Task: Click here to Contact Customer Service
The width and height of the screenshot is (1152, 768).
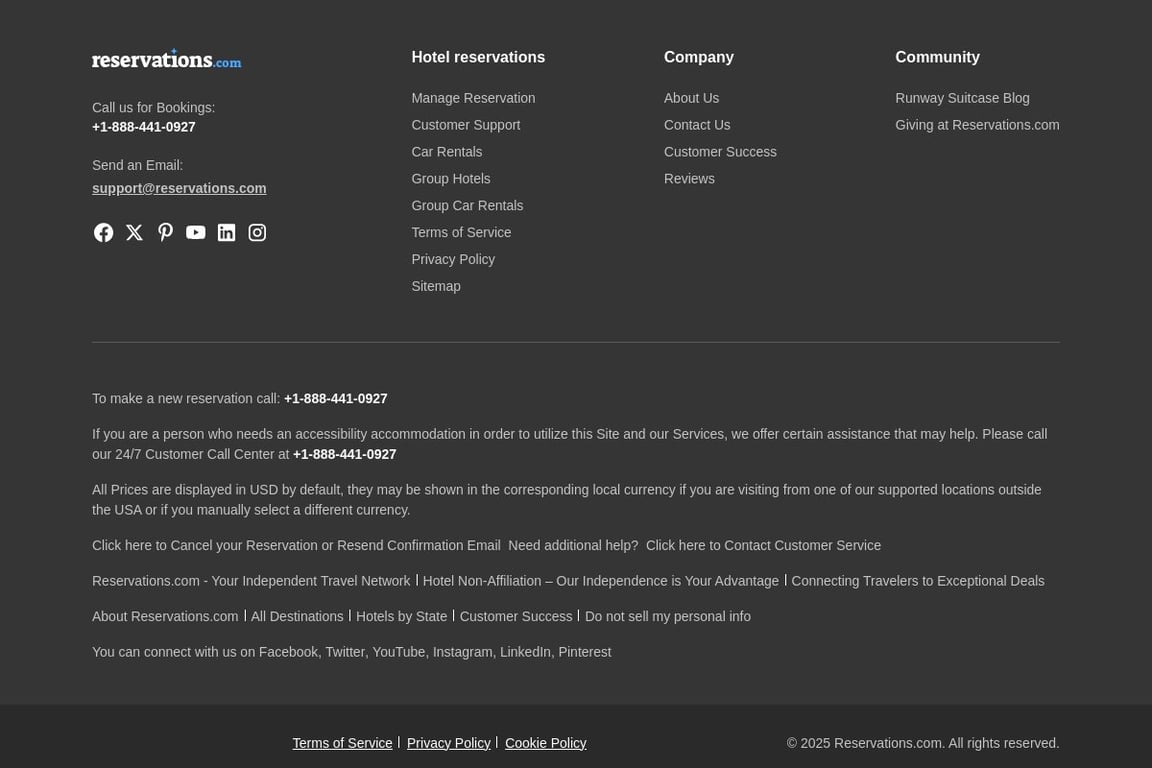Action: point(763,545)
